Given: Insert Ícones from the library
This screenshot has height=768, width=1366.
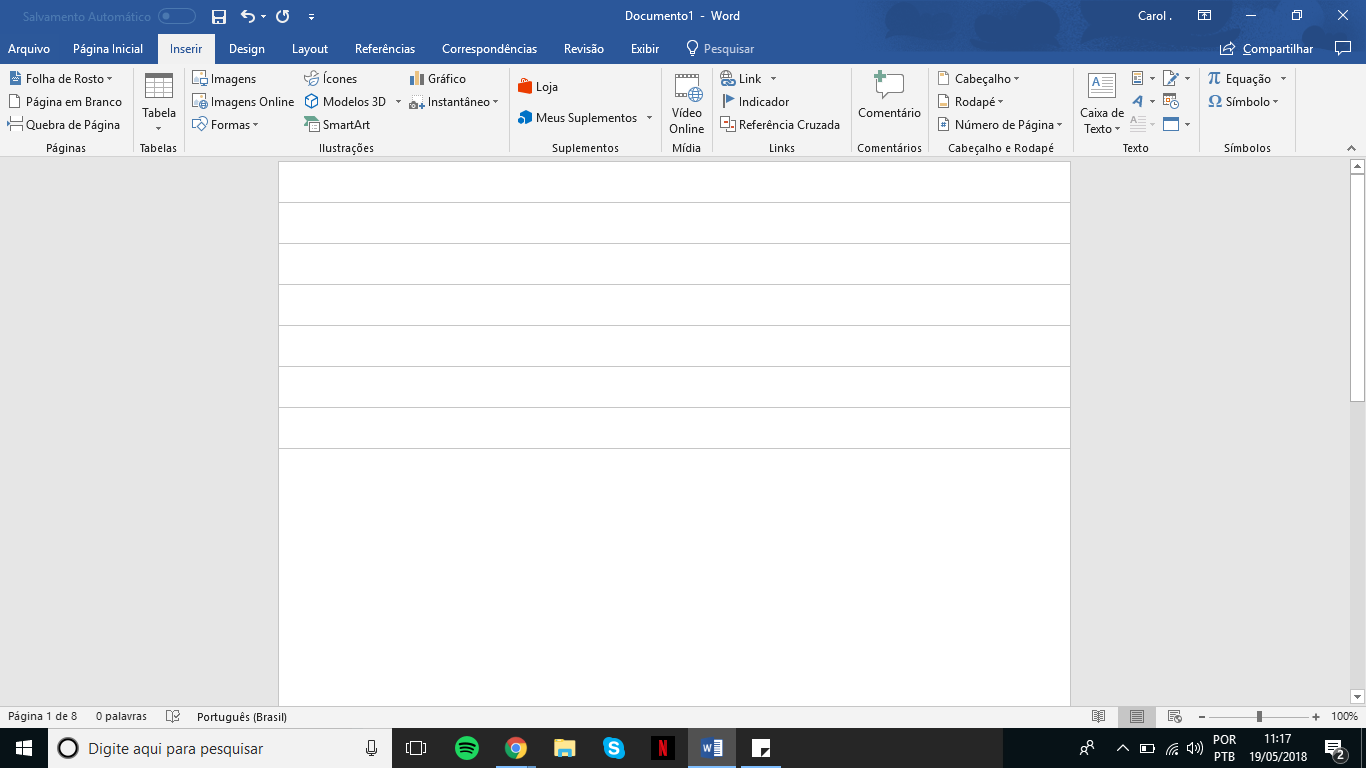Looking at the screenshot, I should [331, 78].
